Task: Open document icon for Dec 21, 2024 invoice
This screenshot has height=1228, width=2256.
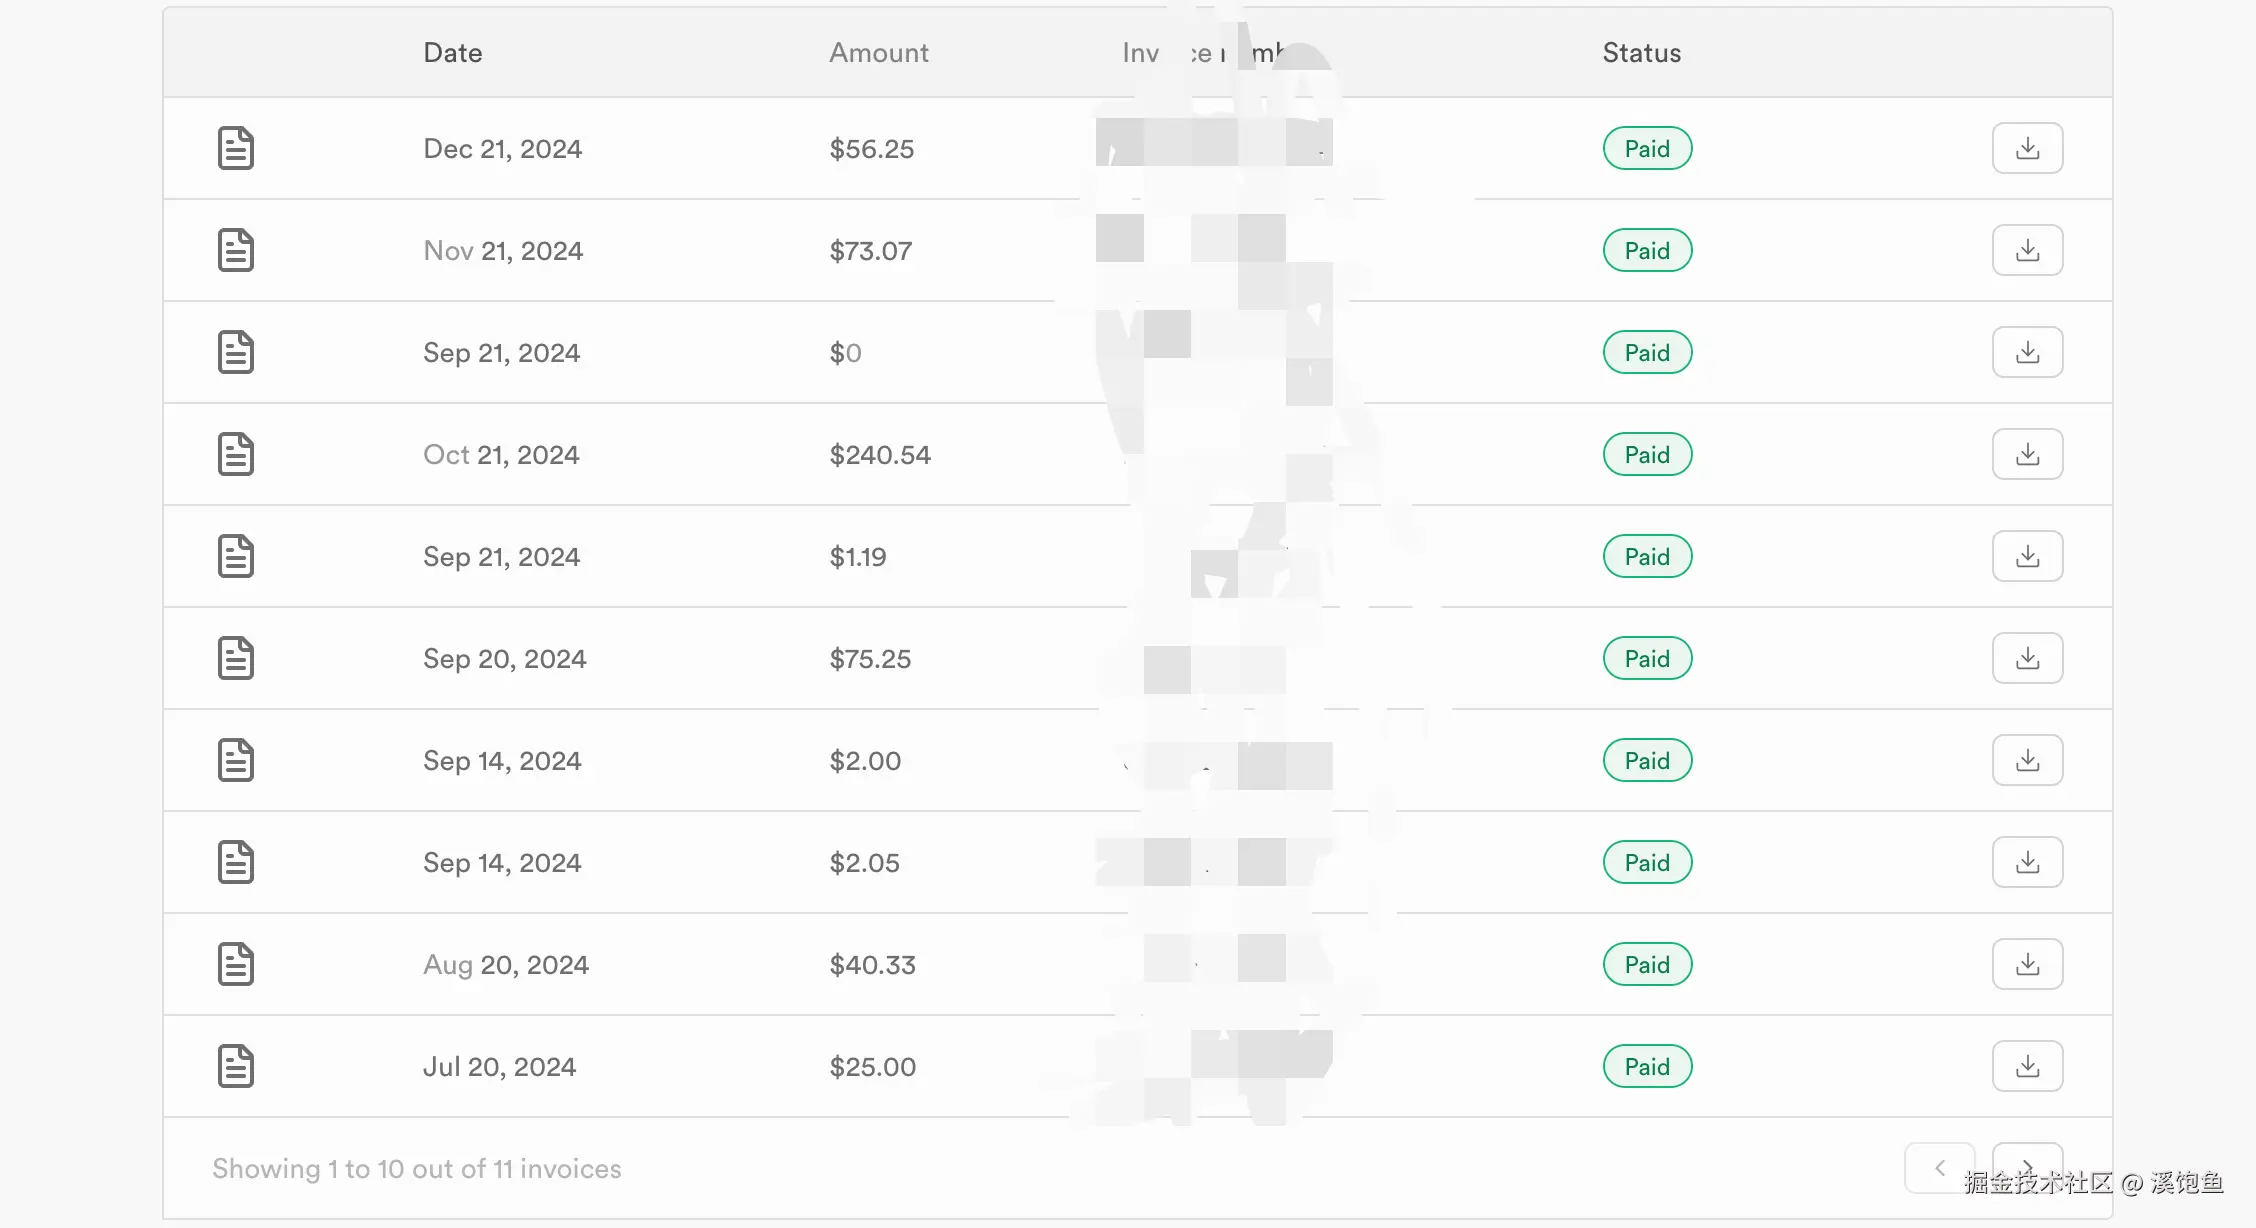Action: 236,148
